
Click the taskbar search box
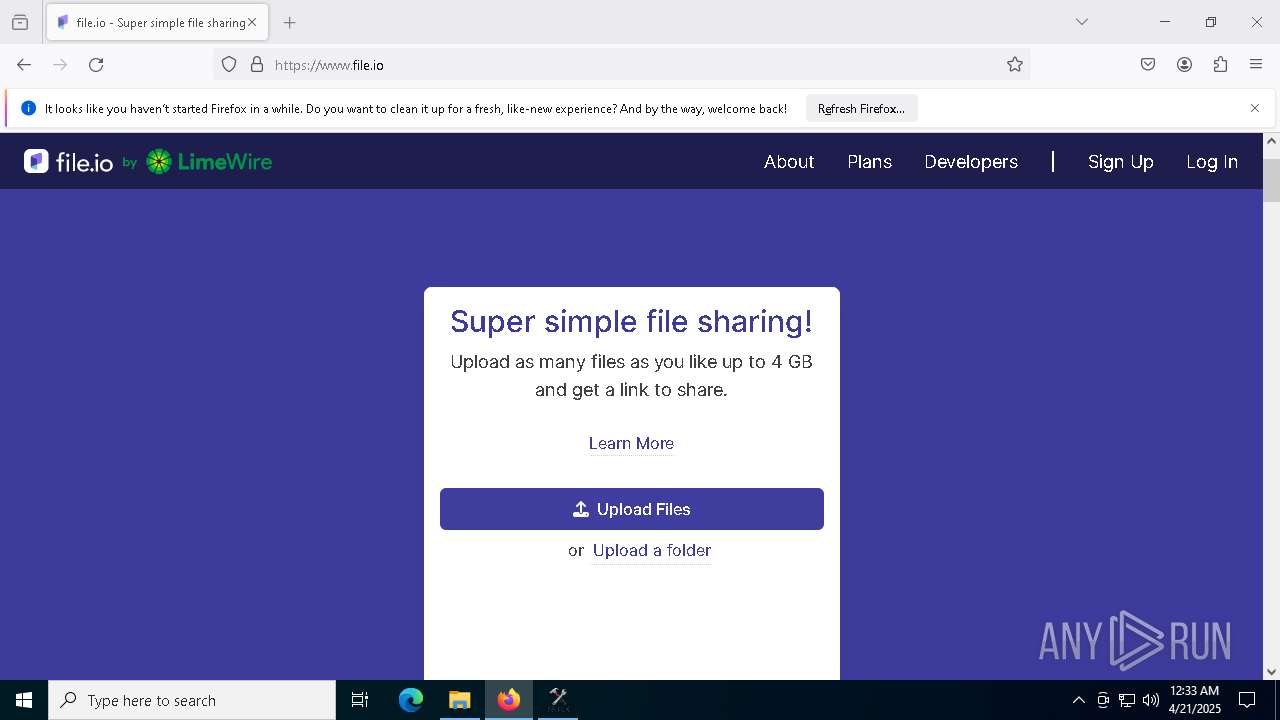click(x=192, y=700)
